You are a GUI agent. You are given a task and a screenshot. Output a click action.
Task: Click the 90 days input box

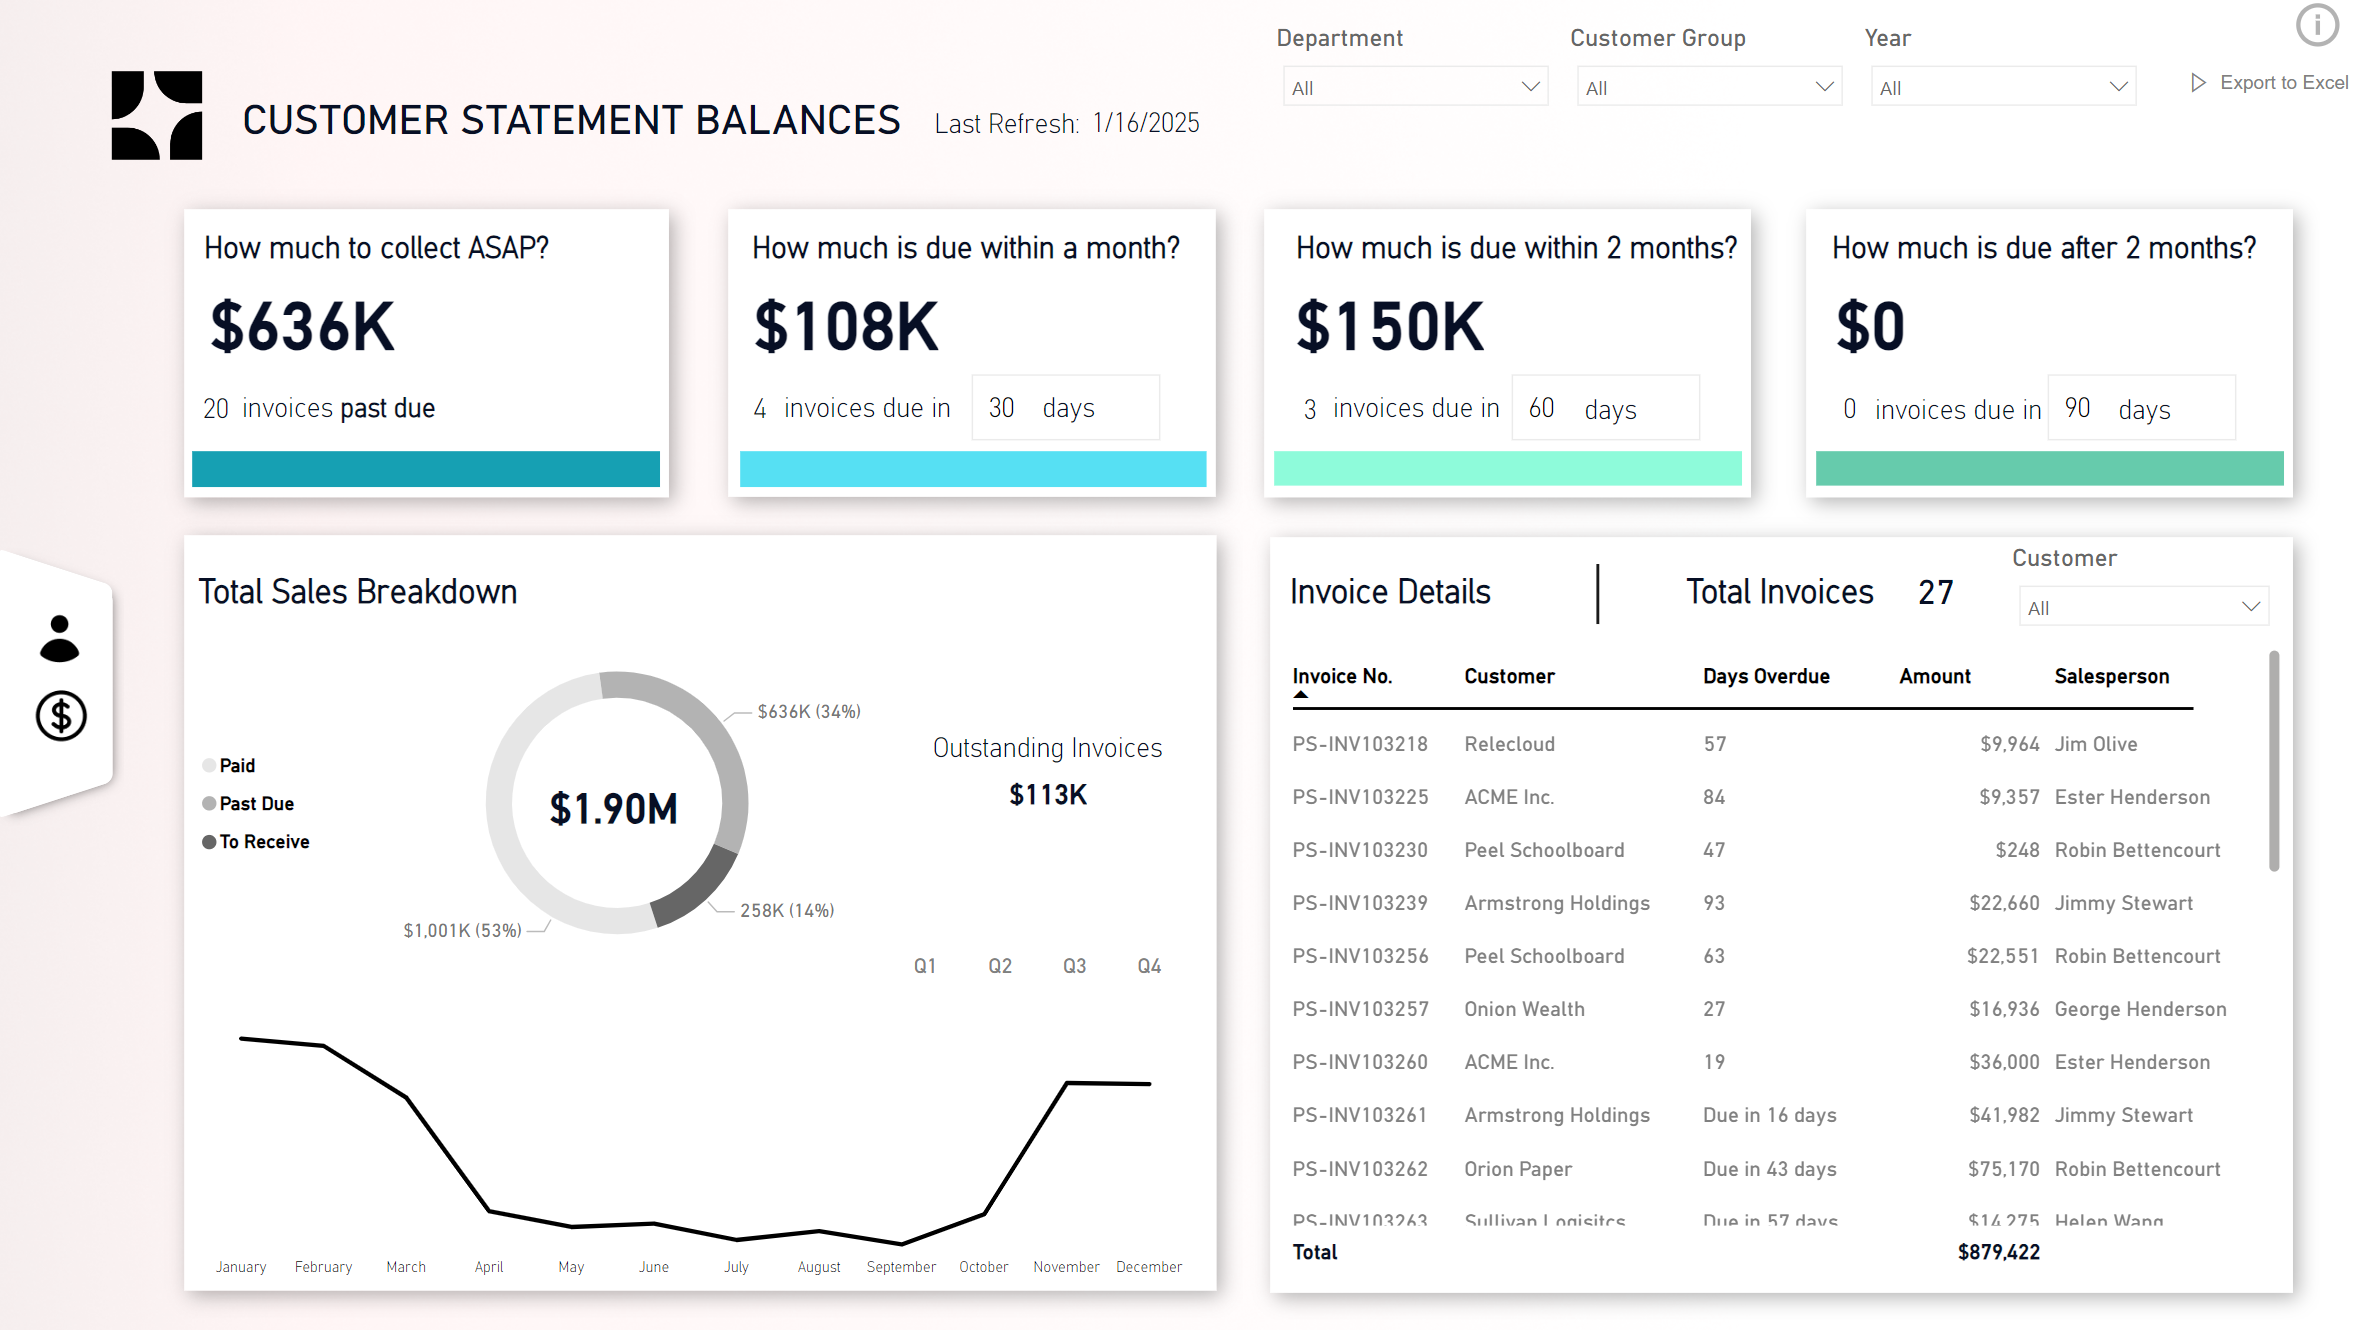click(x=2142, y=407)
